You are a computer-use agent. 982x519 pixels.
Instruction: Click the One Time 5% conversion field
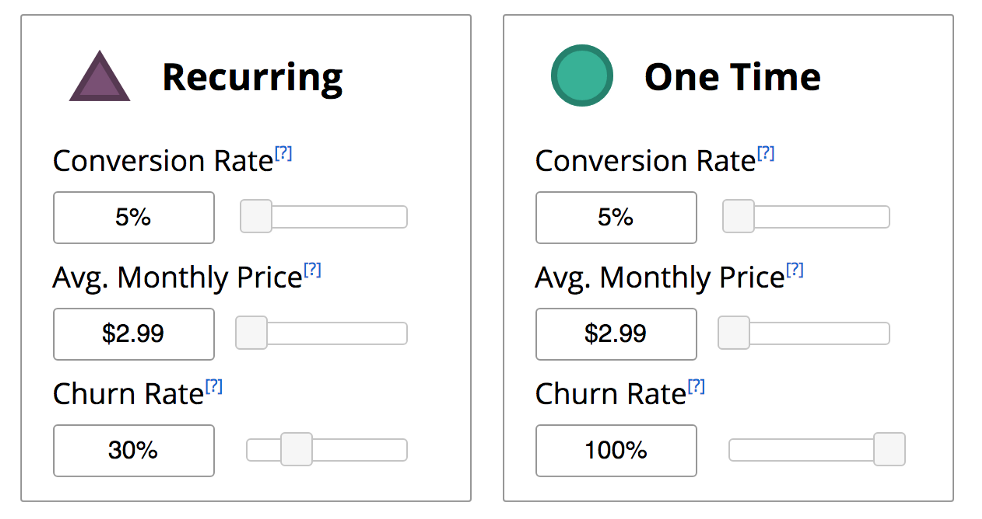[616, 217]
